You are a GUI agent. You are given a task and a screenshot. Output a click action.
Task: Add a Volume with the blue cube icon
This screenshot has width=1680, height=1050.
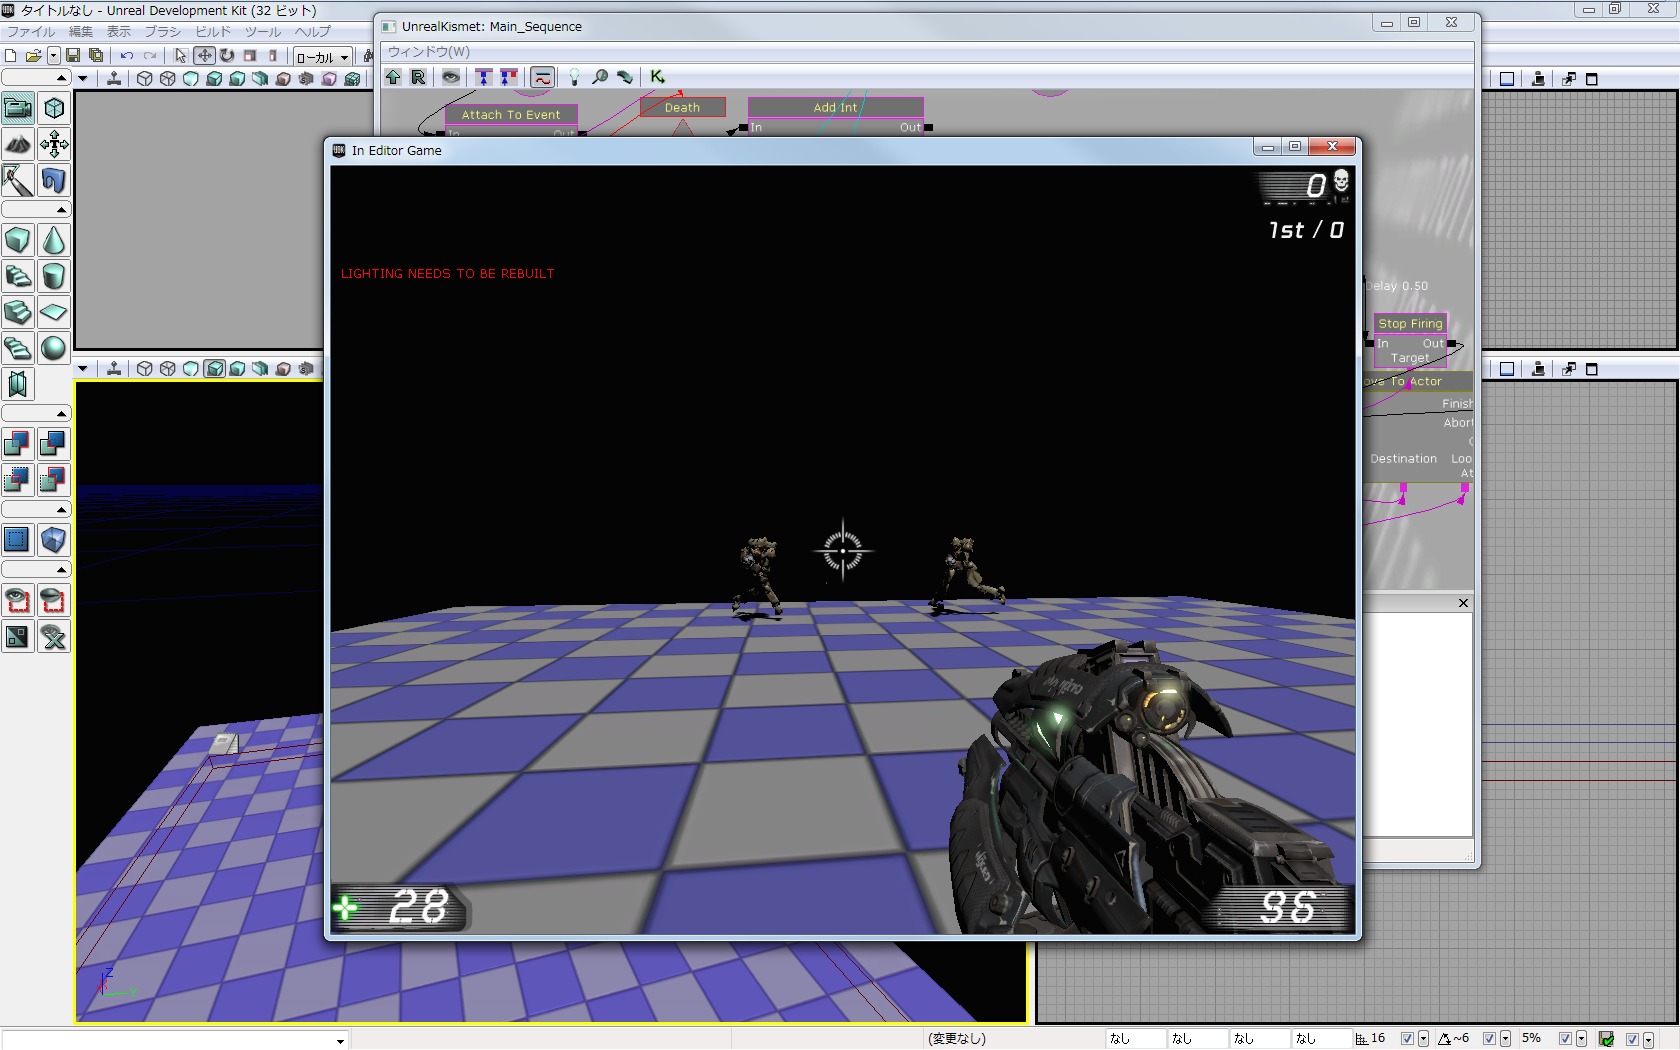click(x=54, y=540)
